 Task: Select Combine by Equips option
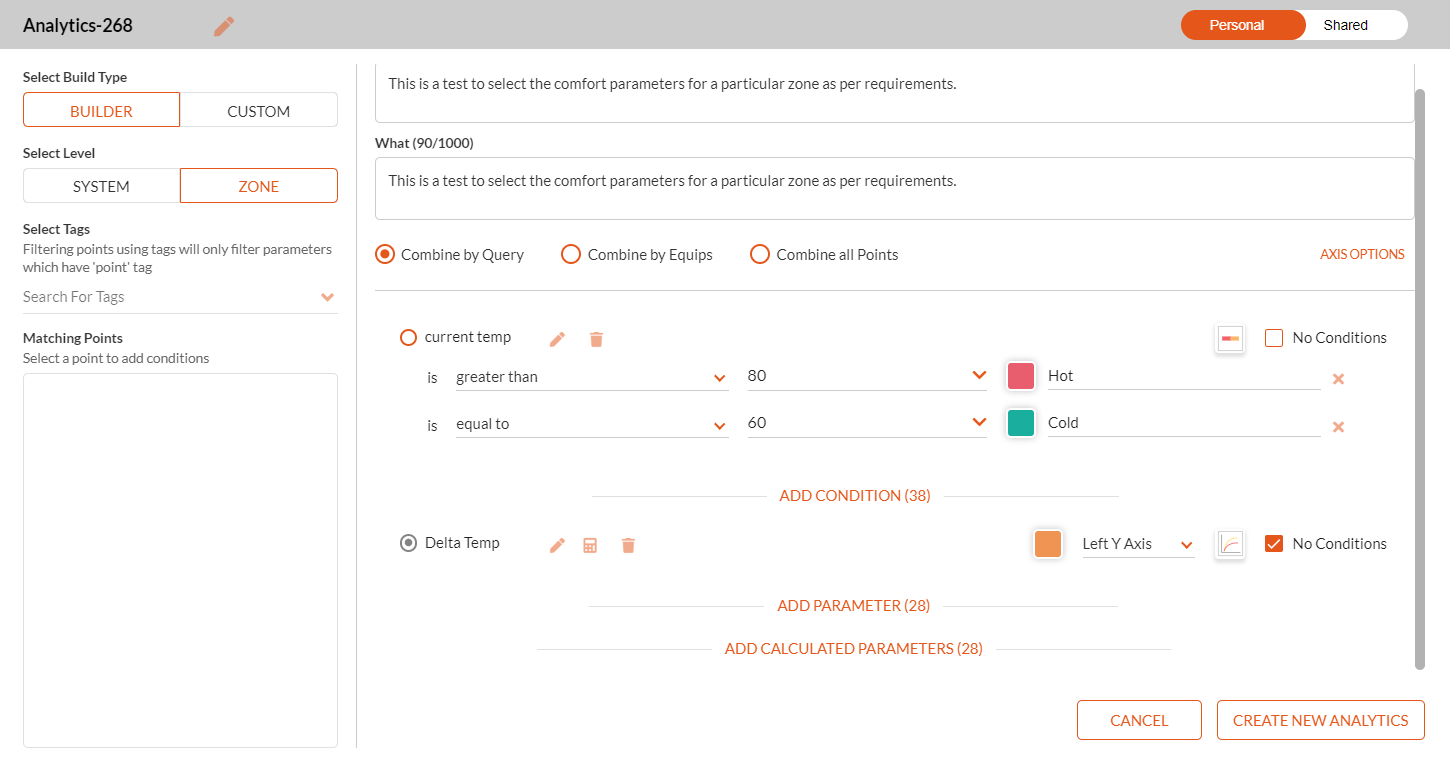coord(571,254)
